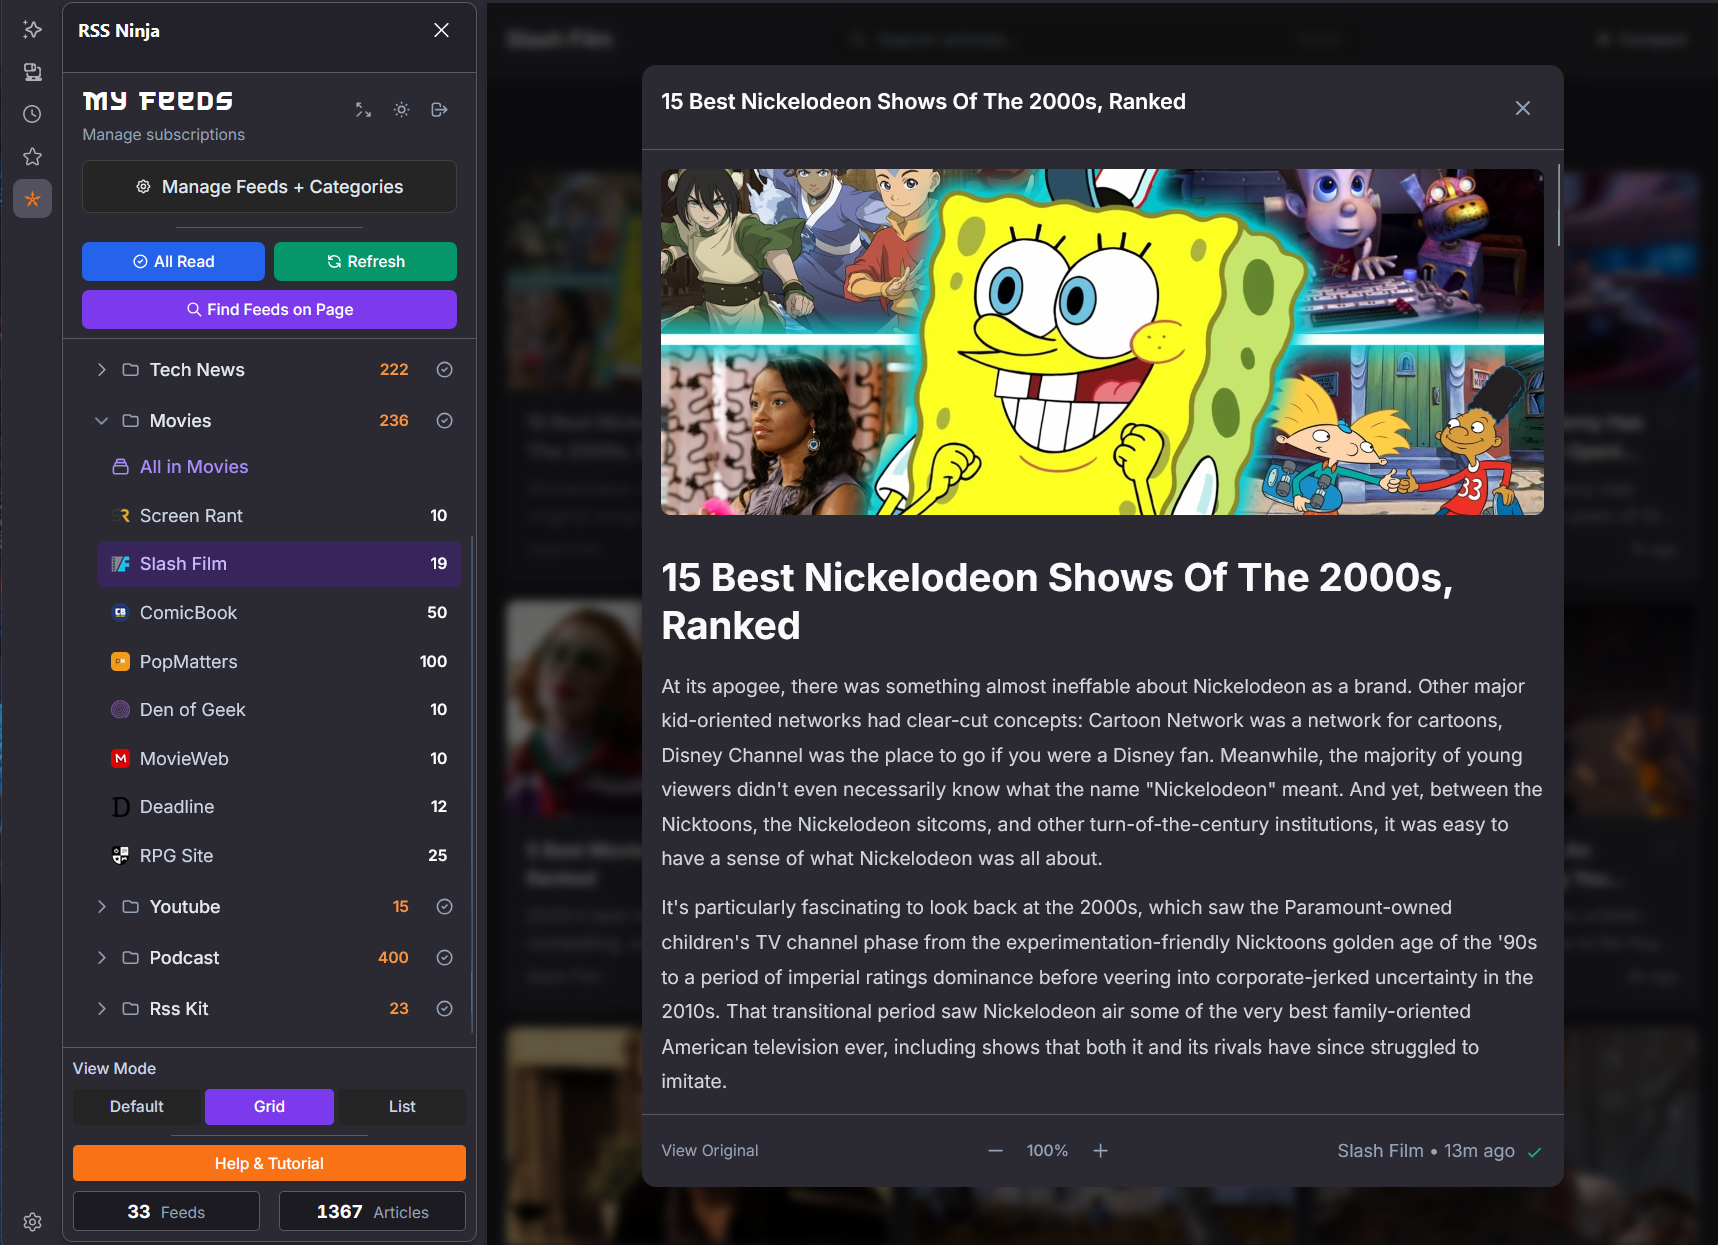This screenshot has width=1718, height=1245.
Task: Click the sign-out icon next to My Feeds
Action: (x=439, y=110)
